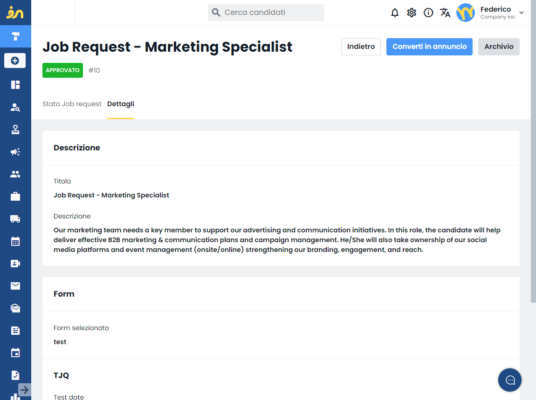Open the dashboard icon in sidebar
This screenshot has width=536, height=400.
[x=15, y=84]
